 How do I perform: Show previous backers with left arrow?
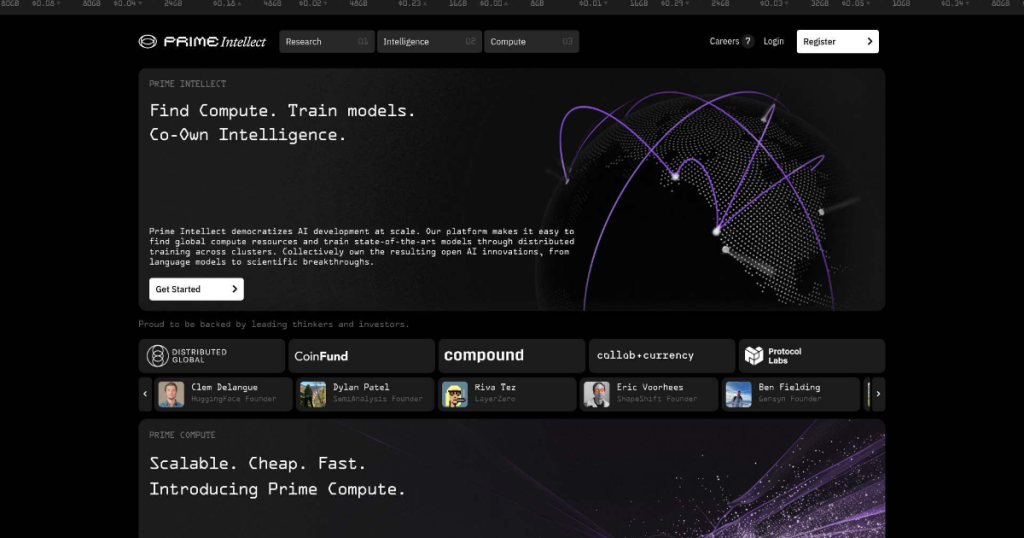145,394
